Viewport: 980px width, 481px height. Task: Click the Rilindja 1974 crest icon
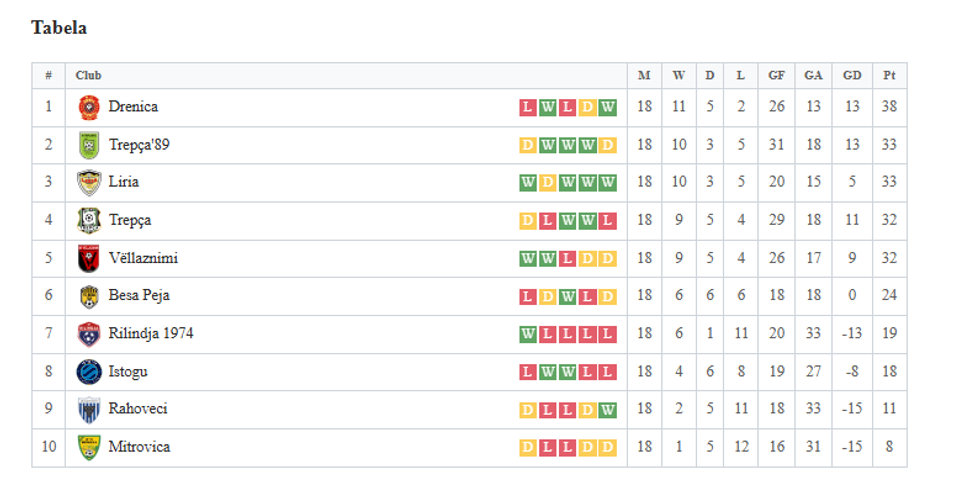tap(89, 334)
